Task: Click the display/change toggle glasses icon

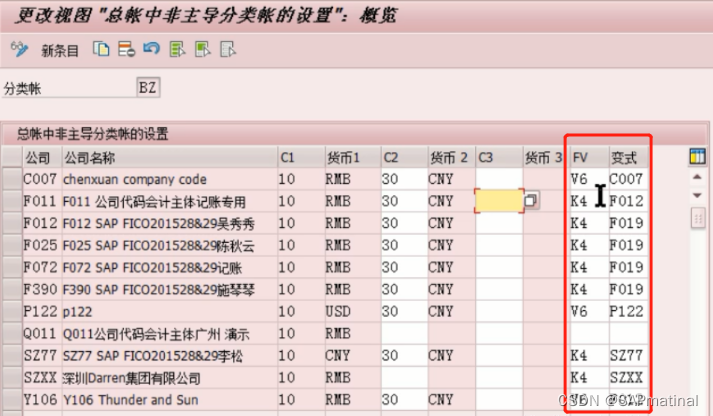Action: coord(18,49)
